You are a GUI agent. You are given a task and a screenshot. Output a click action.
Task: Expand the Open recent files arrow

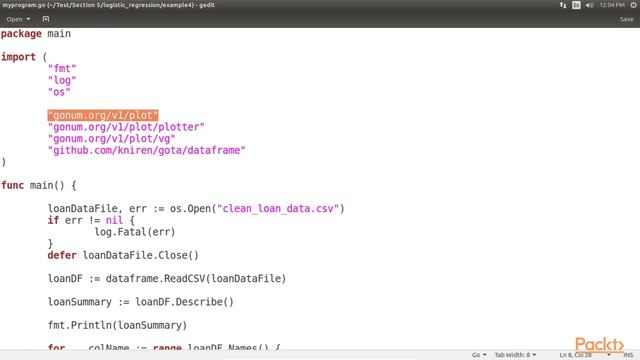[28, 19]
